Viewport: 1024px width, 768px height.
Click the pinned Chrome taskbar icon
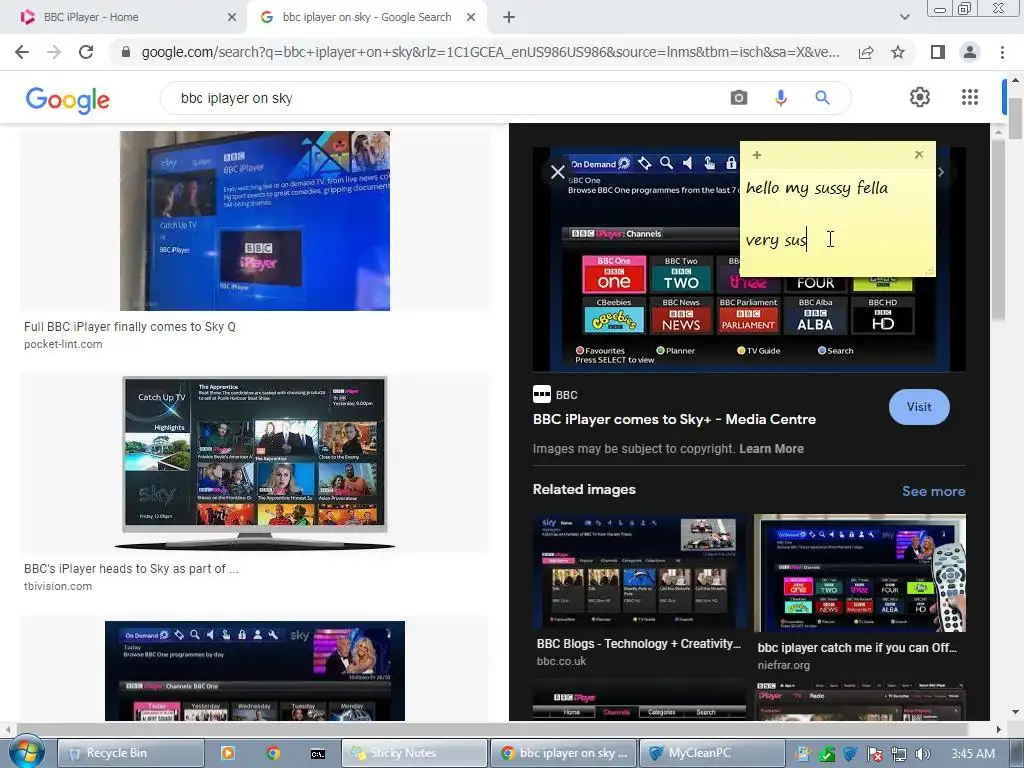[x=273, y=753]
